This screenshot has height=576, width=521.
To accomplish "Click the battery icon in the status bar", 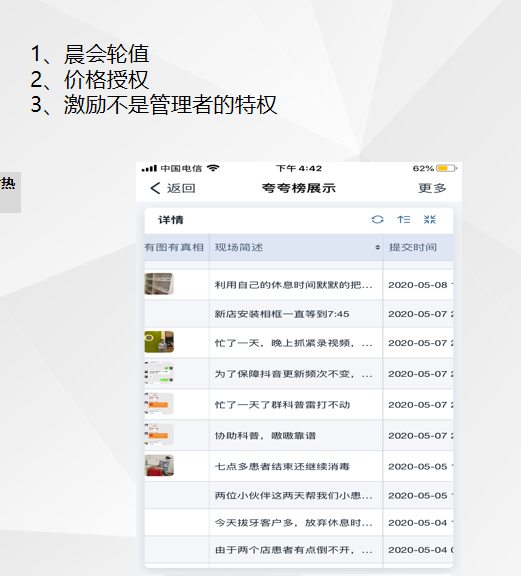I will pyautogui.click(x=446, y=168).
